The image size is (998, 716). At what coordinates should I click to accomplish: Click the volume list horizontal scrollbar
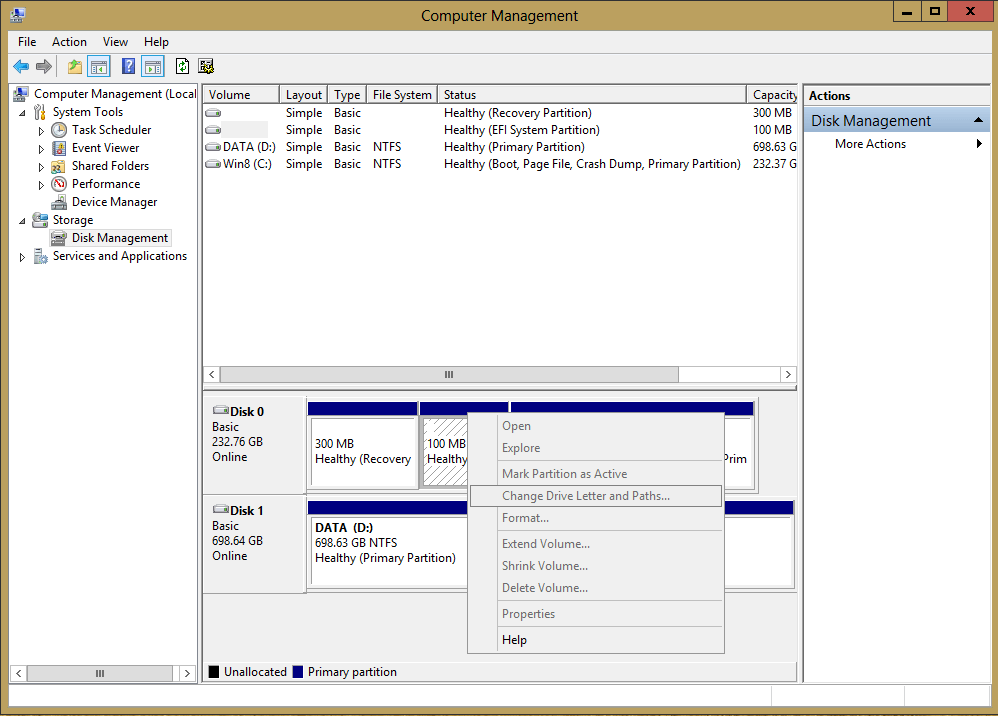[x=449, y=374]
